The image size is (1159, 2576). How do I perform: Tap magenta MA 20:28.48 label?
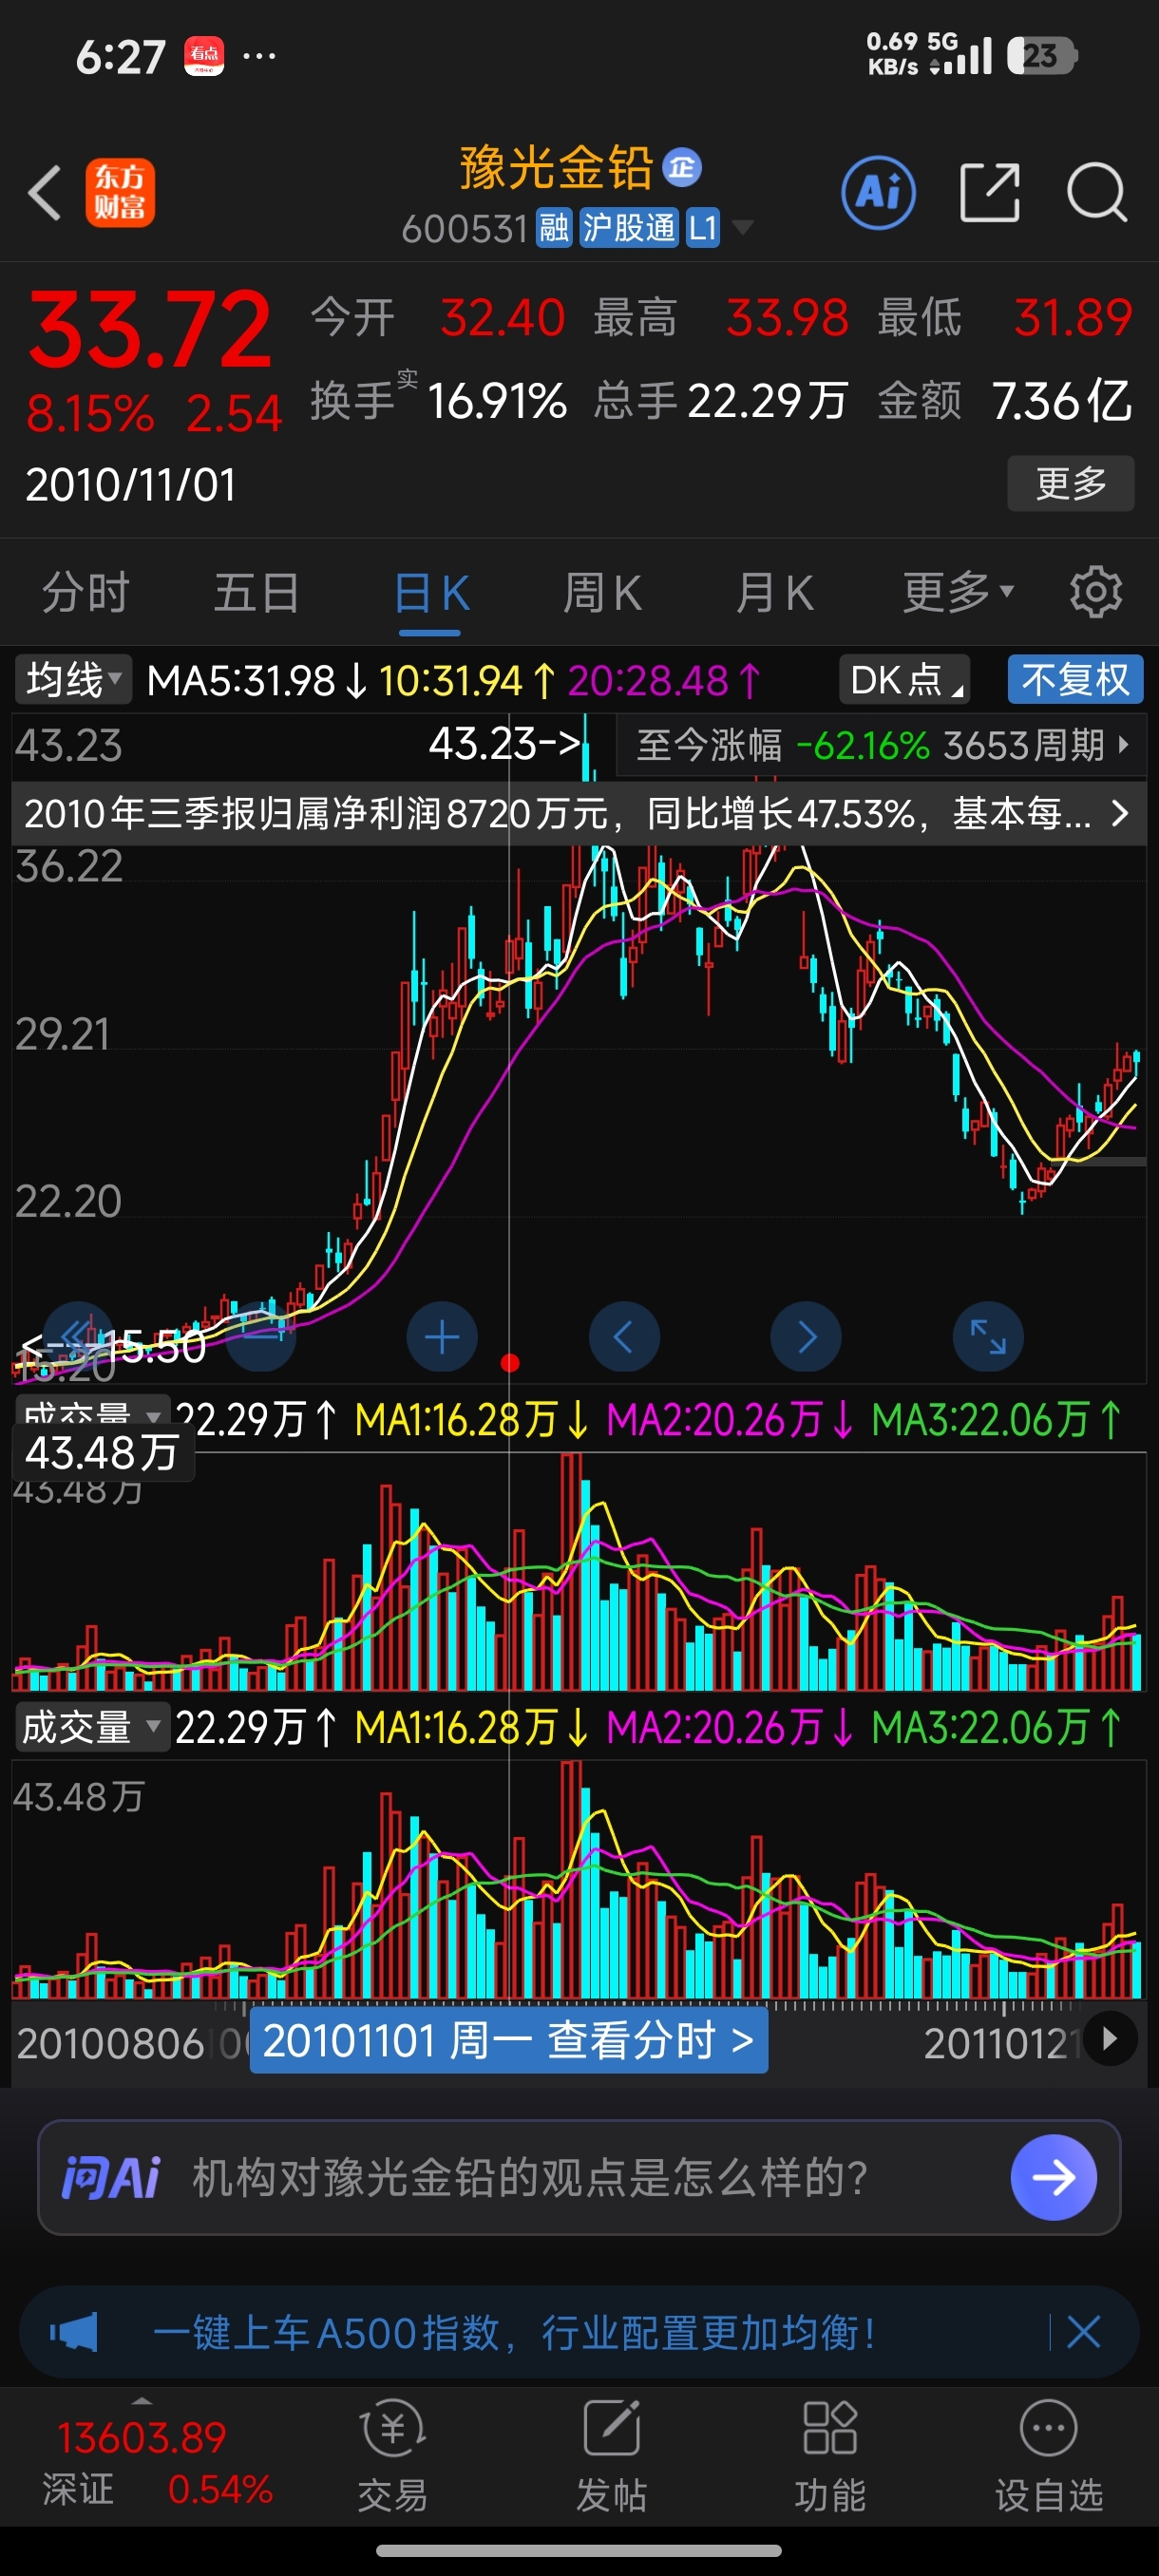(665, 681)
